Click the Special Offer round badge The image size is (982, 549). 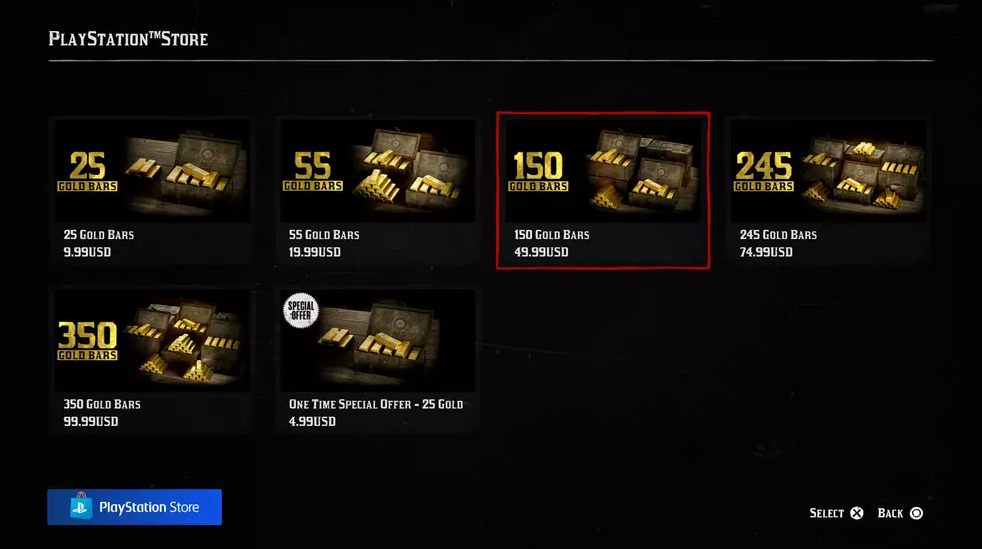click(x=301, y=310)
